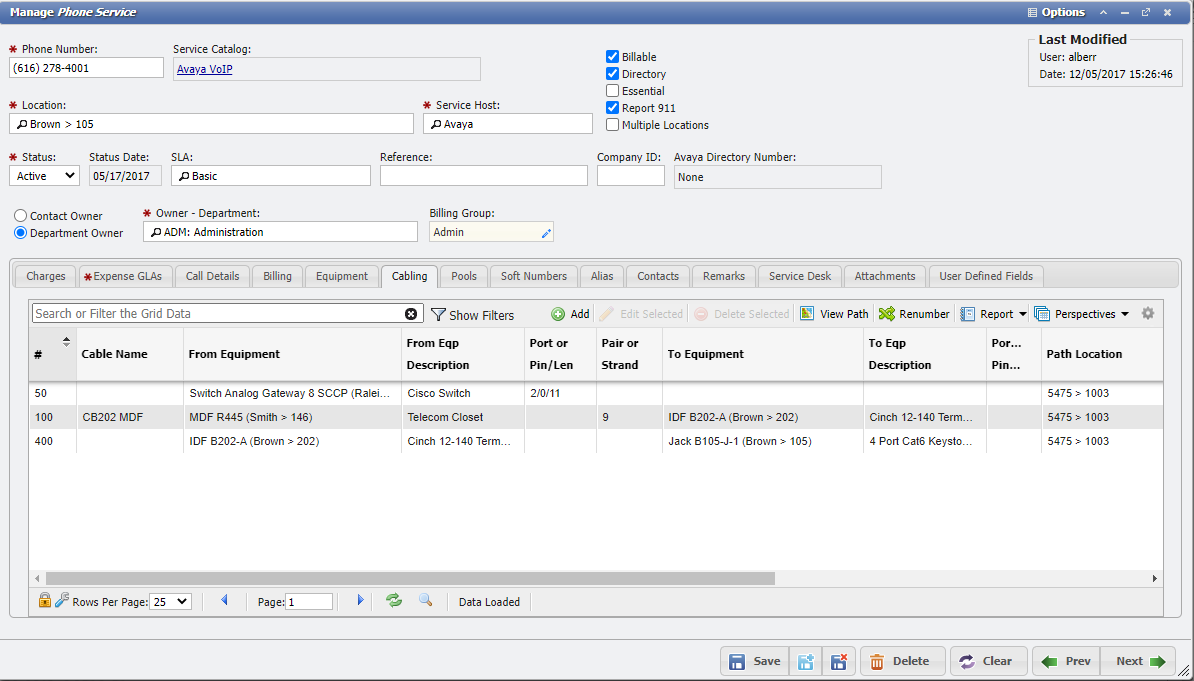Click the save-and-close icon with the red X
This screenshot has height=681, width=1194.
click(838, 661)
